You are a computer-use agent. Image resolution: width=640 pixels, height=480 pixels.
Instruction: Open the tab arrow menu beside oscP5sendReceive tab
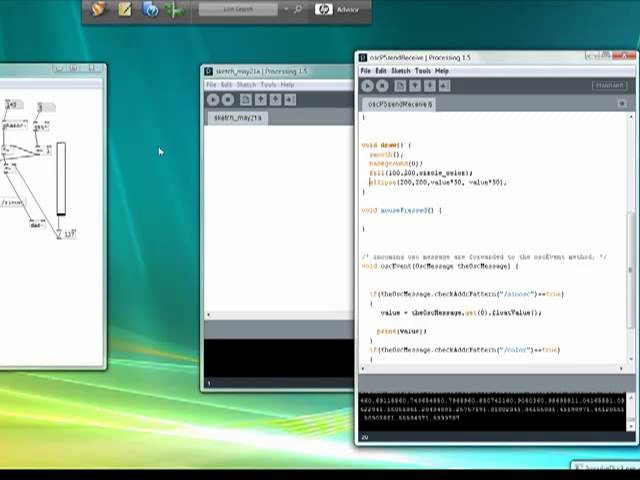click(622, 104)
